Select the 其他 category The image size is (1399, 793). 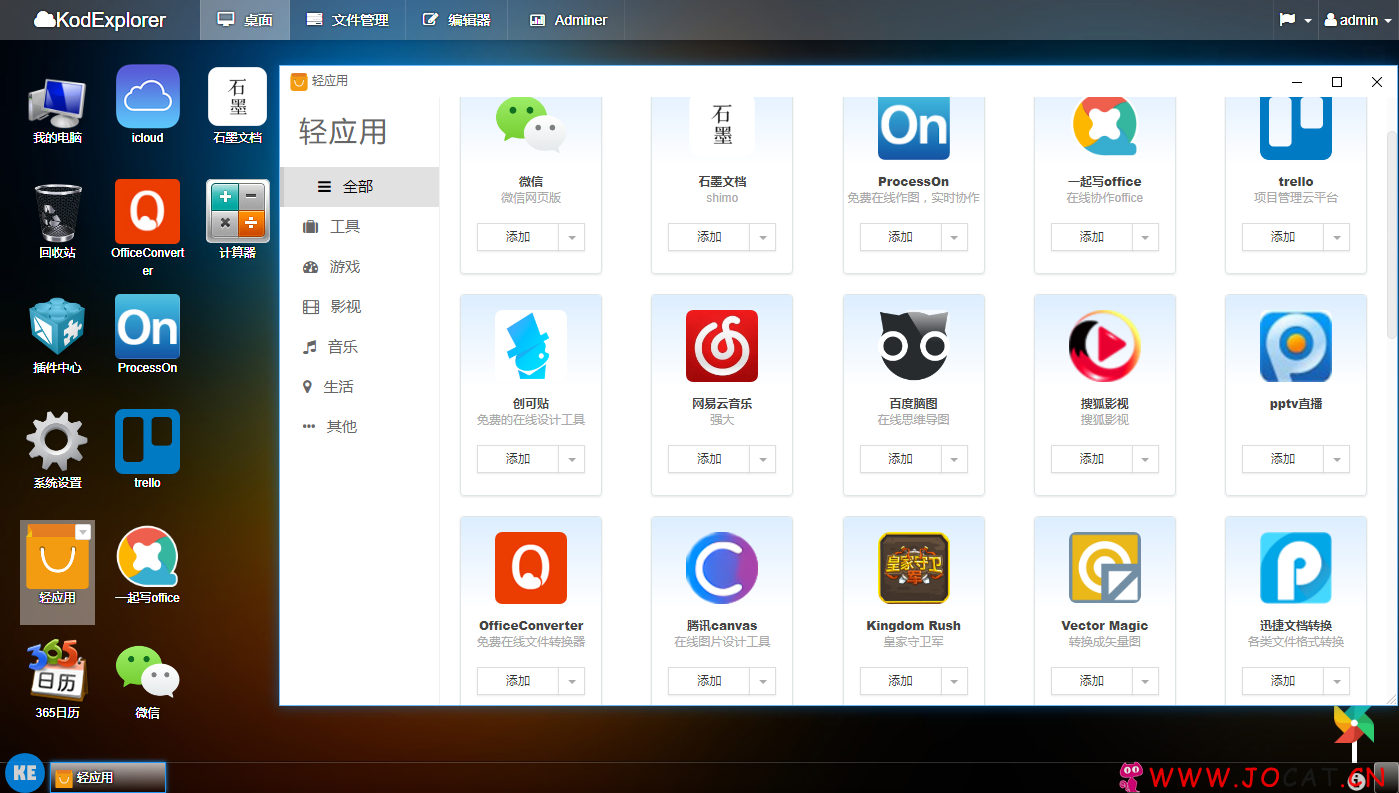(x=359, y=427)
